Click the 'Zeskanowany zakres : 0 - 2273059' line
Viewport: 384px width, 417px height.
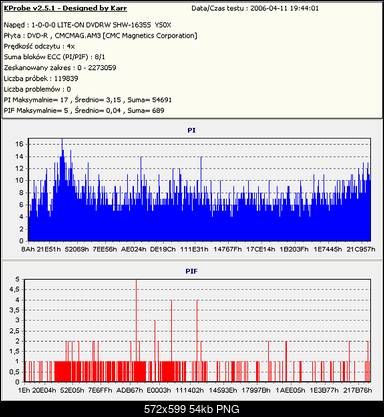point(60,68)
